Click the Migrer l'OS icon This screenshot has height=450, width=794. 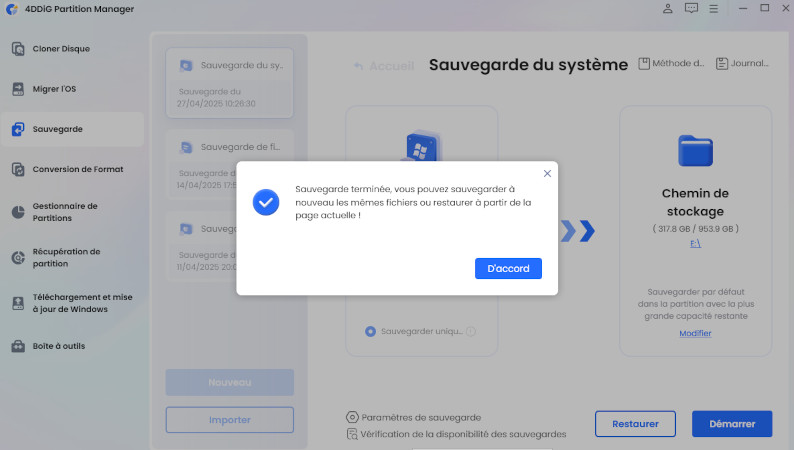(x=18, y=89)
